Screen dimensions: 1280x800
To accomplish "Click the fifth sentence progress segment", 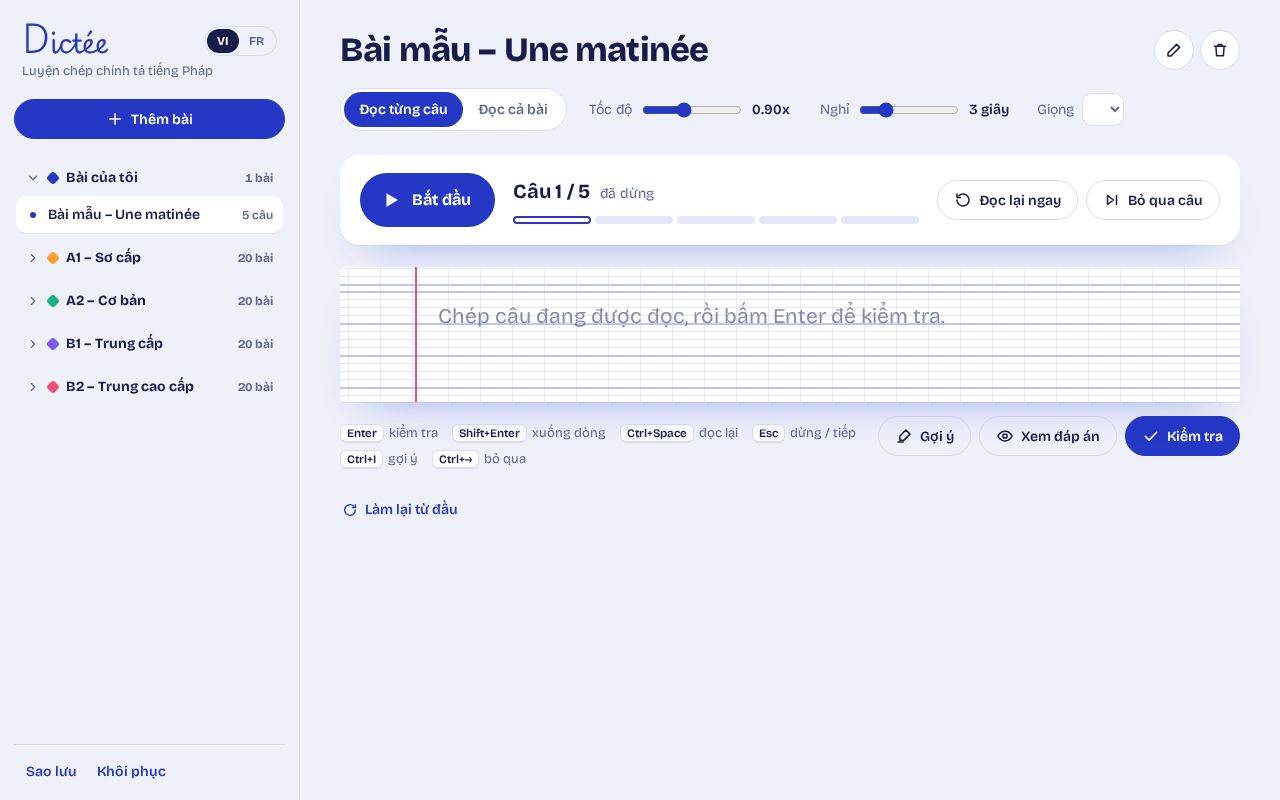I will pyautogui.click(x=880, y=220).
